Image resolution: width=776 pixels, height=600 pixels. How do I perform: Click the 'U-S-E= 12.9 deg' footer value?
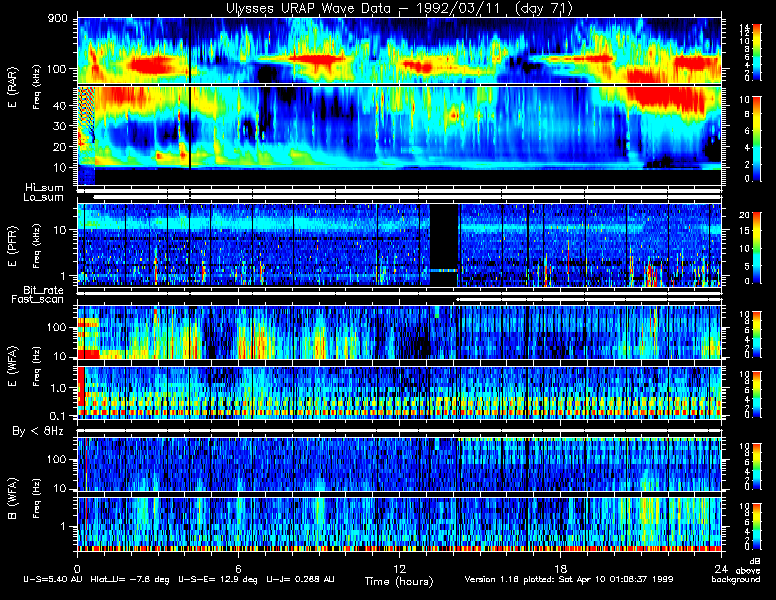[217, 579]
